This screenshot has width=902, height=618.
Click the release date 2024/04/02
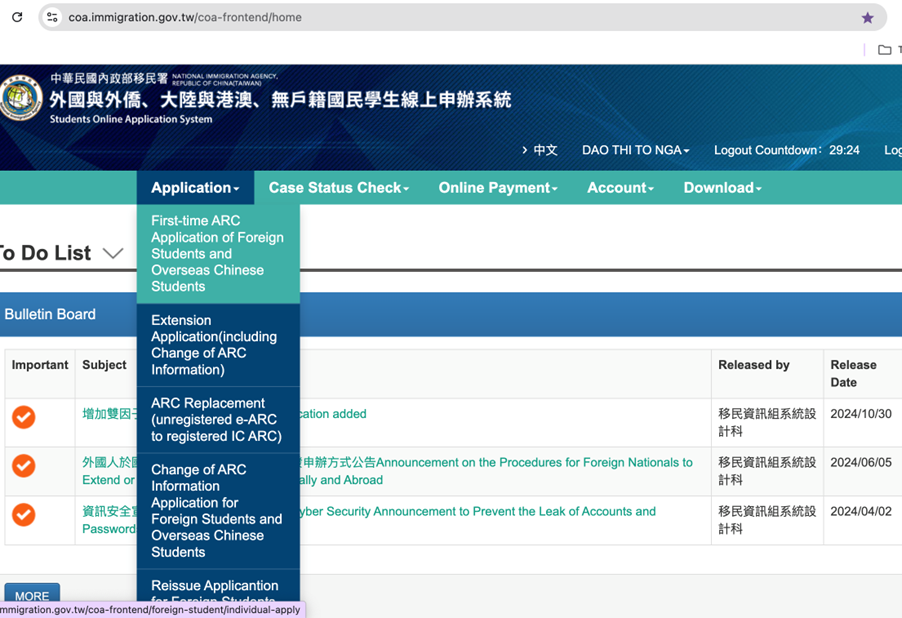pyautogui.click(x=861, y=512)
